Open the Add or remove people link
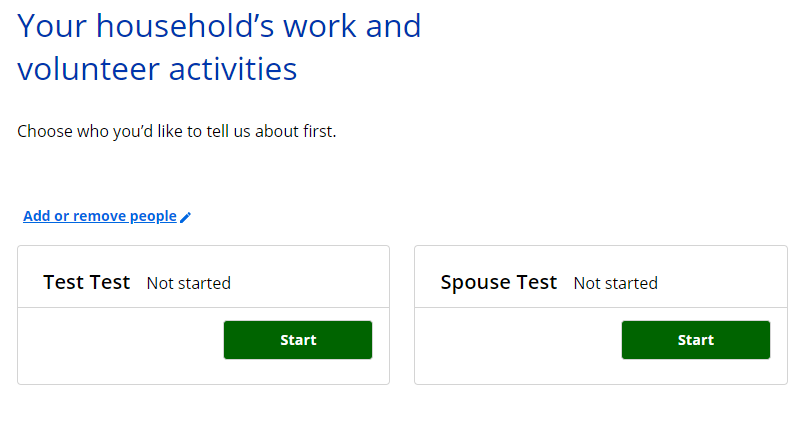809x422 pixels. click(x=100, y=216)
